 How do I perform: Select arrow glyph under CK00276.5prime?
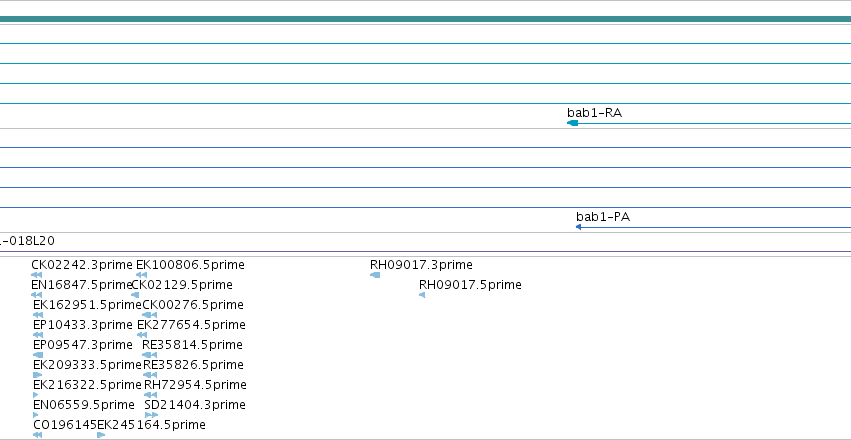[150, 315]
